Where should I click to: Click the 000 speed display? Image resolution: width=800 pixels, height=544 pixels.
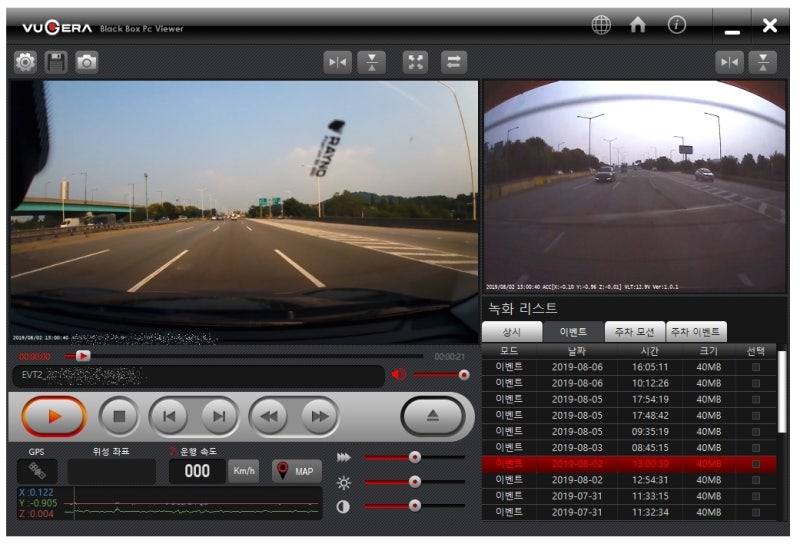pos(197,471)
